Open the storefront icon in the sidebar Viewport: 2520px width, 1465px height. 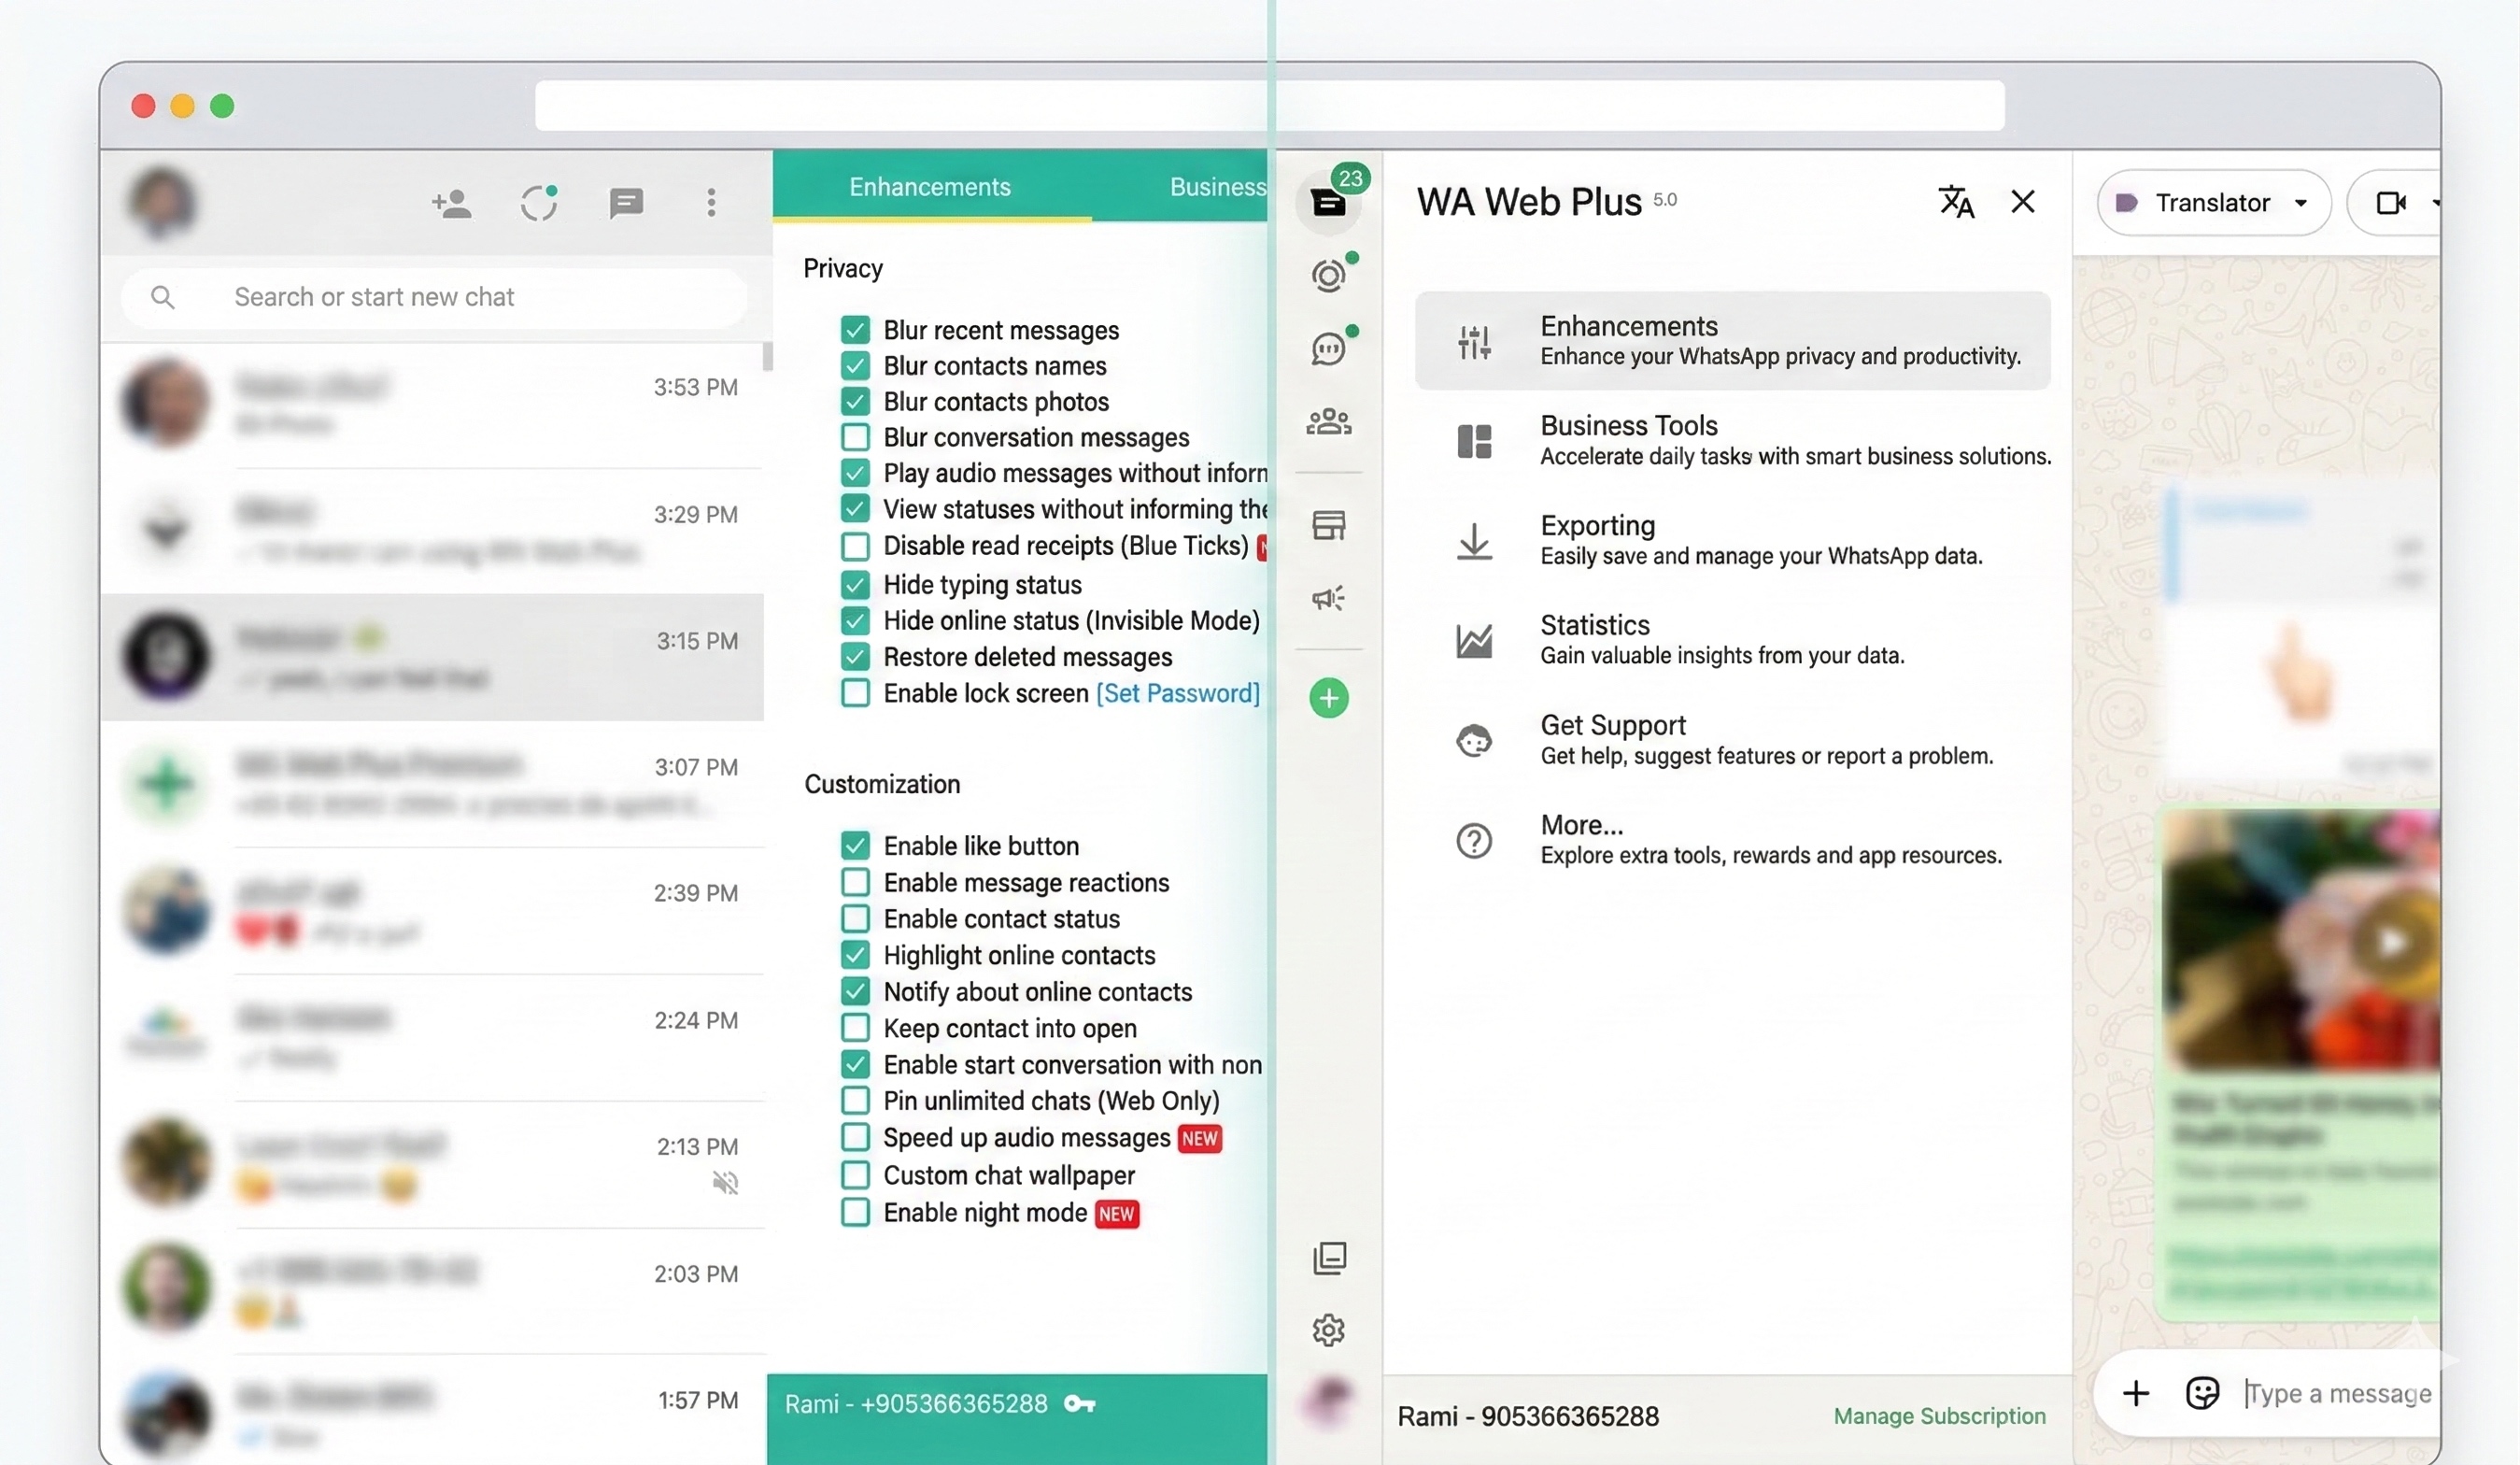[x=1328, y=524]
